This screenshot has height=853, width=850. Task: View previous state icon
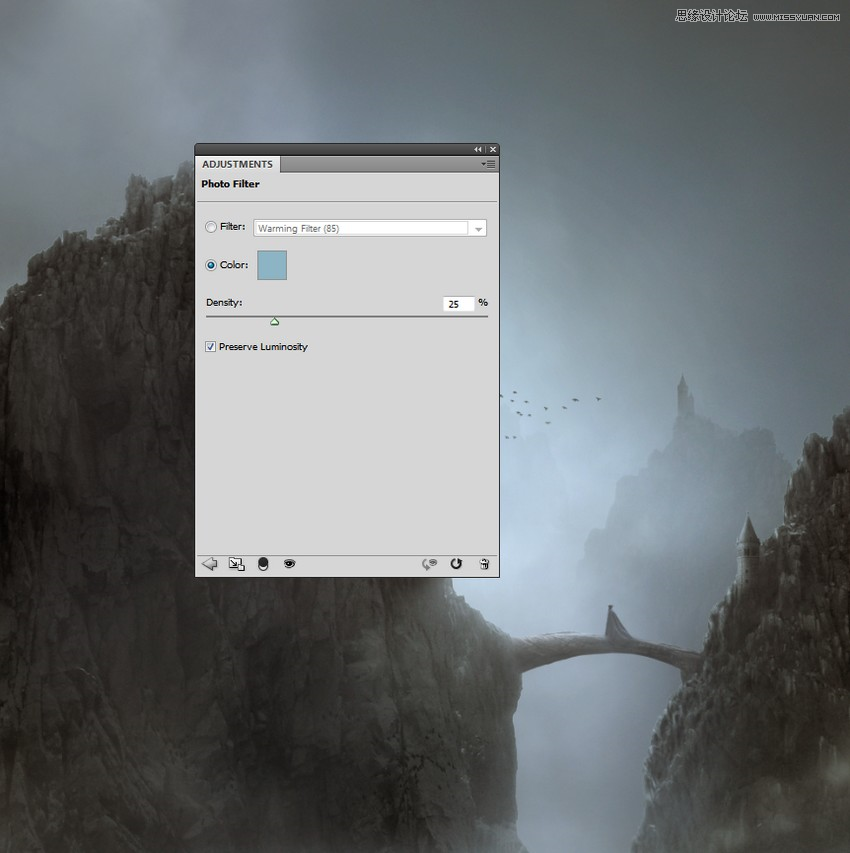429,564
